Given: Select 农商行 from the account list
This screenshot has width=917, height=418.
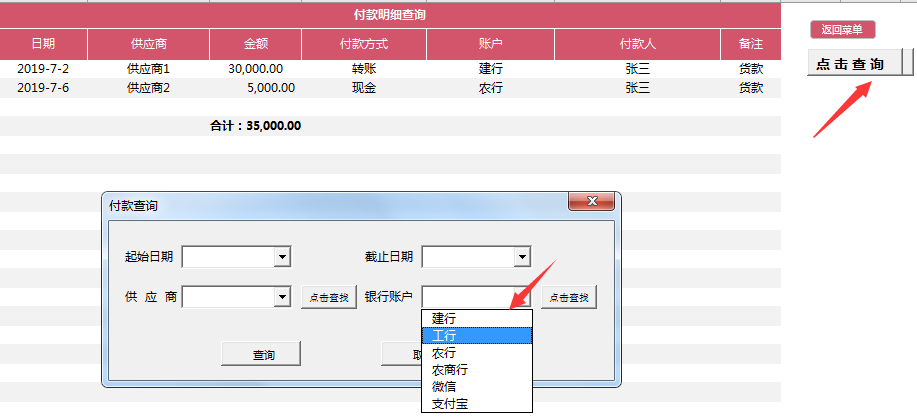Looking at the screenshot, I should click(477, 370).
